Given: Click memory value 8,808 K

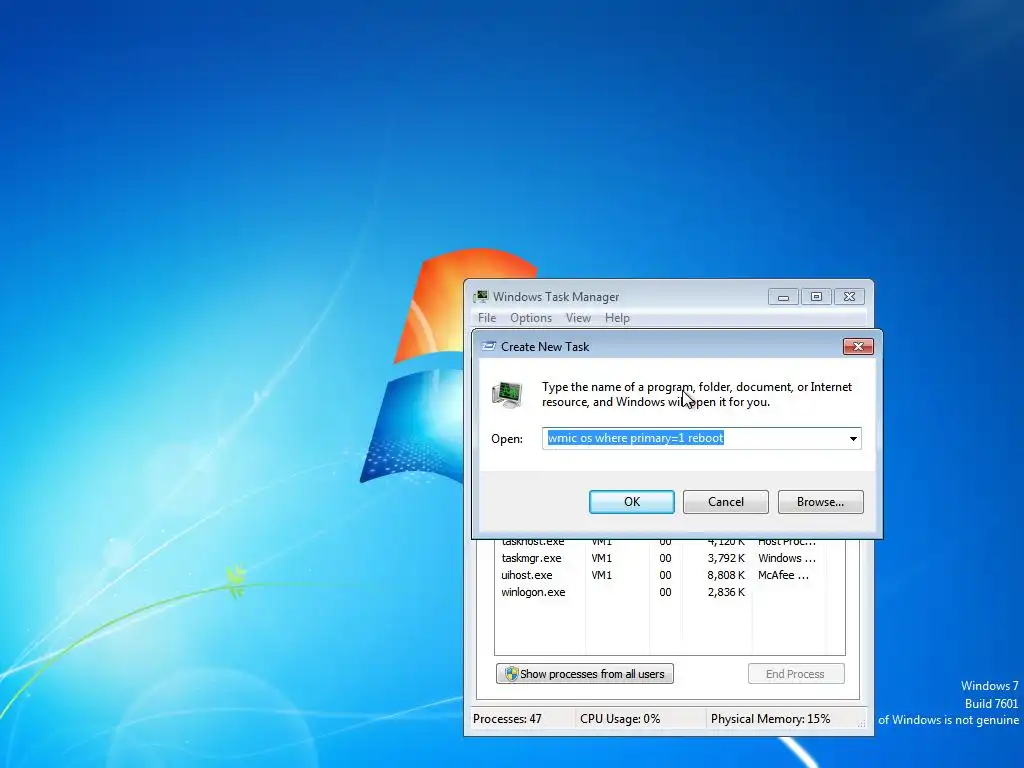Looking at the screenshot, I should (726, 575).
